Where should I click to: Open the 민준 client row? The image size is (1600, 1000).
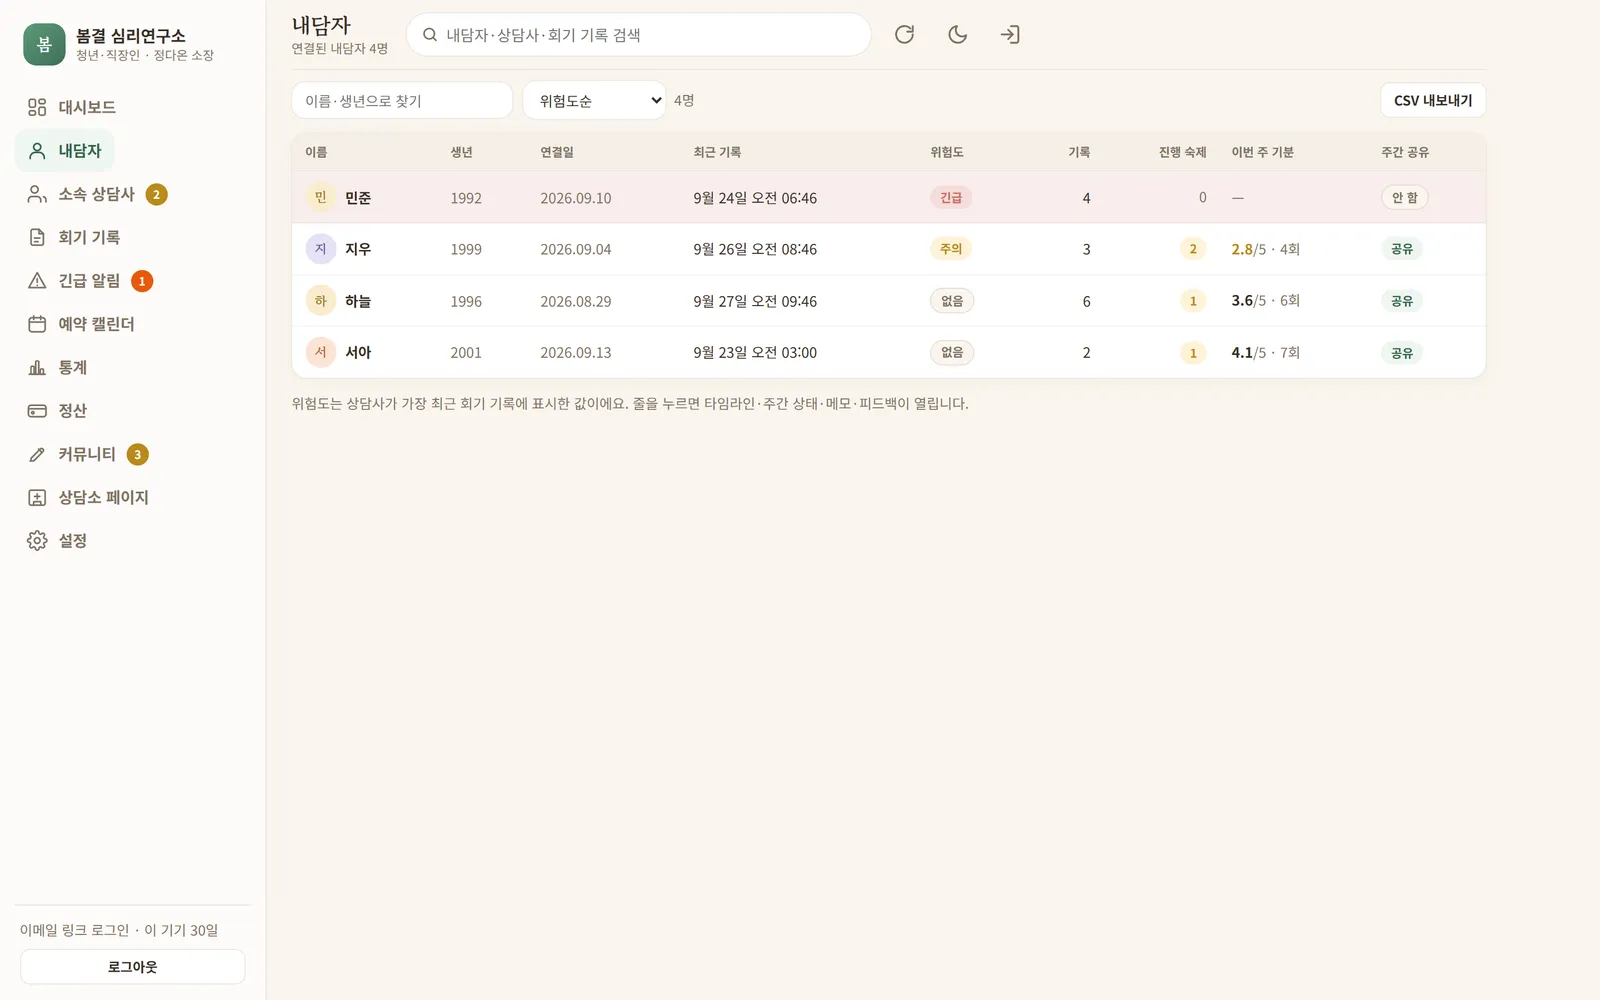(888, 197)
